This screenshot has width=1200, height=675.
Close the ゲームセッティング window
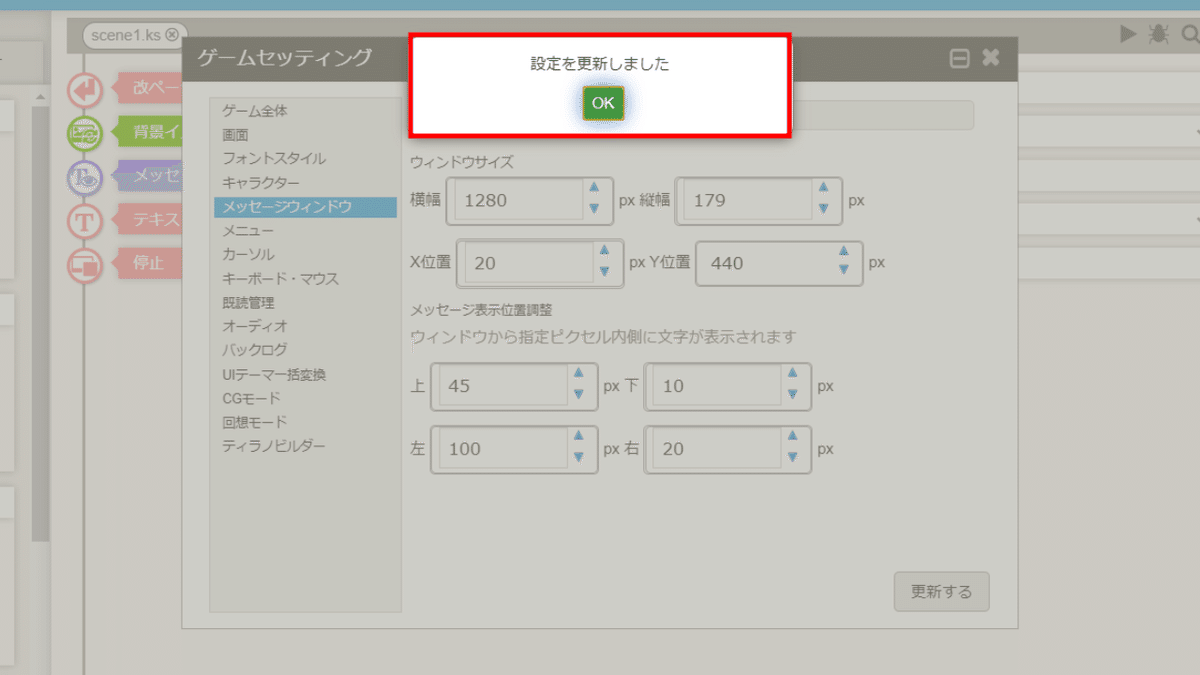(x=990, y=58)
